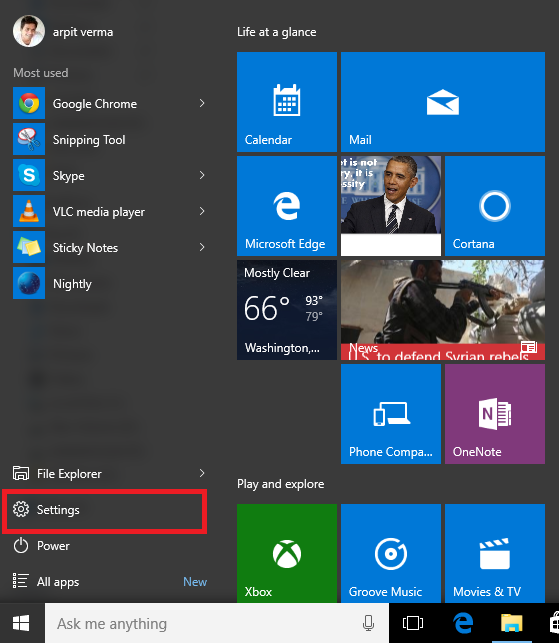Click the New label beside All apps

195,581
